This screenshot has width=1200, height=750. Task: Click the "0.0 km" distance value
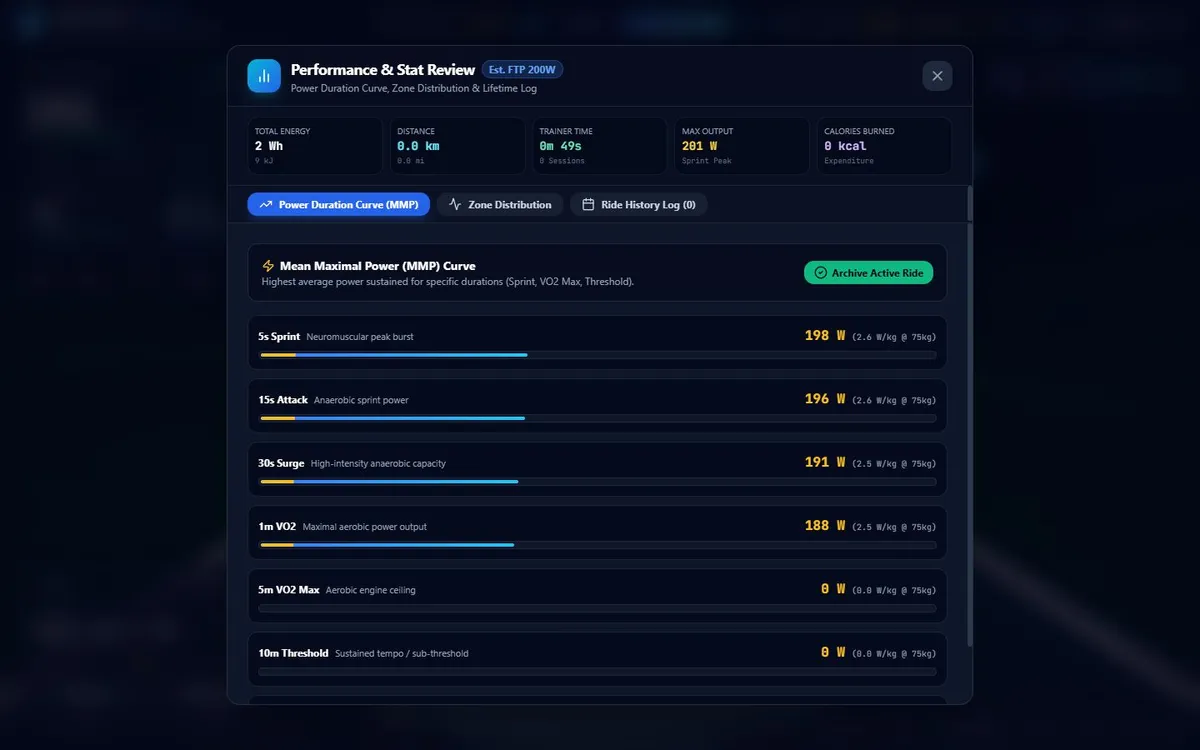(x=418, y=146)
